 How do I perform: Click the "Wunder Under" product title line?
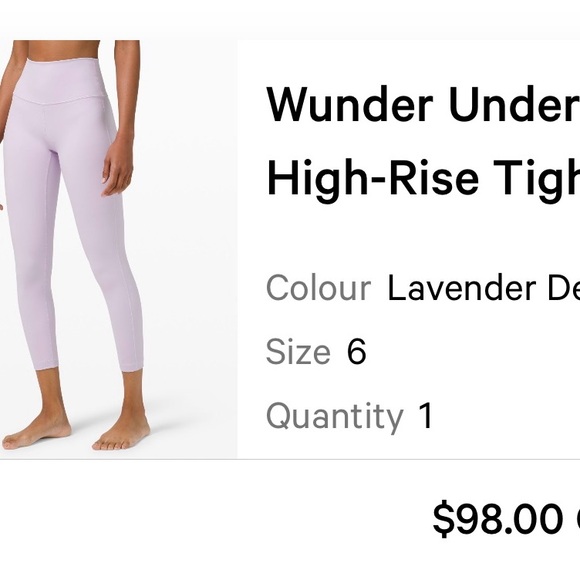pyautogui.click(x=423, y=105)
